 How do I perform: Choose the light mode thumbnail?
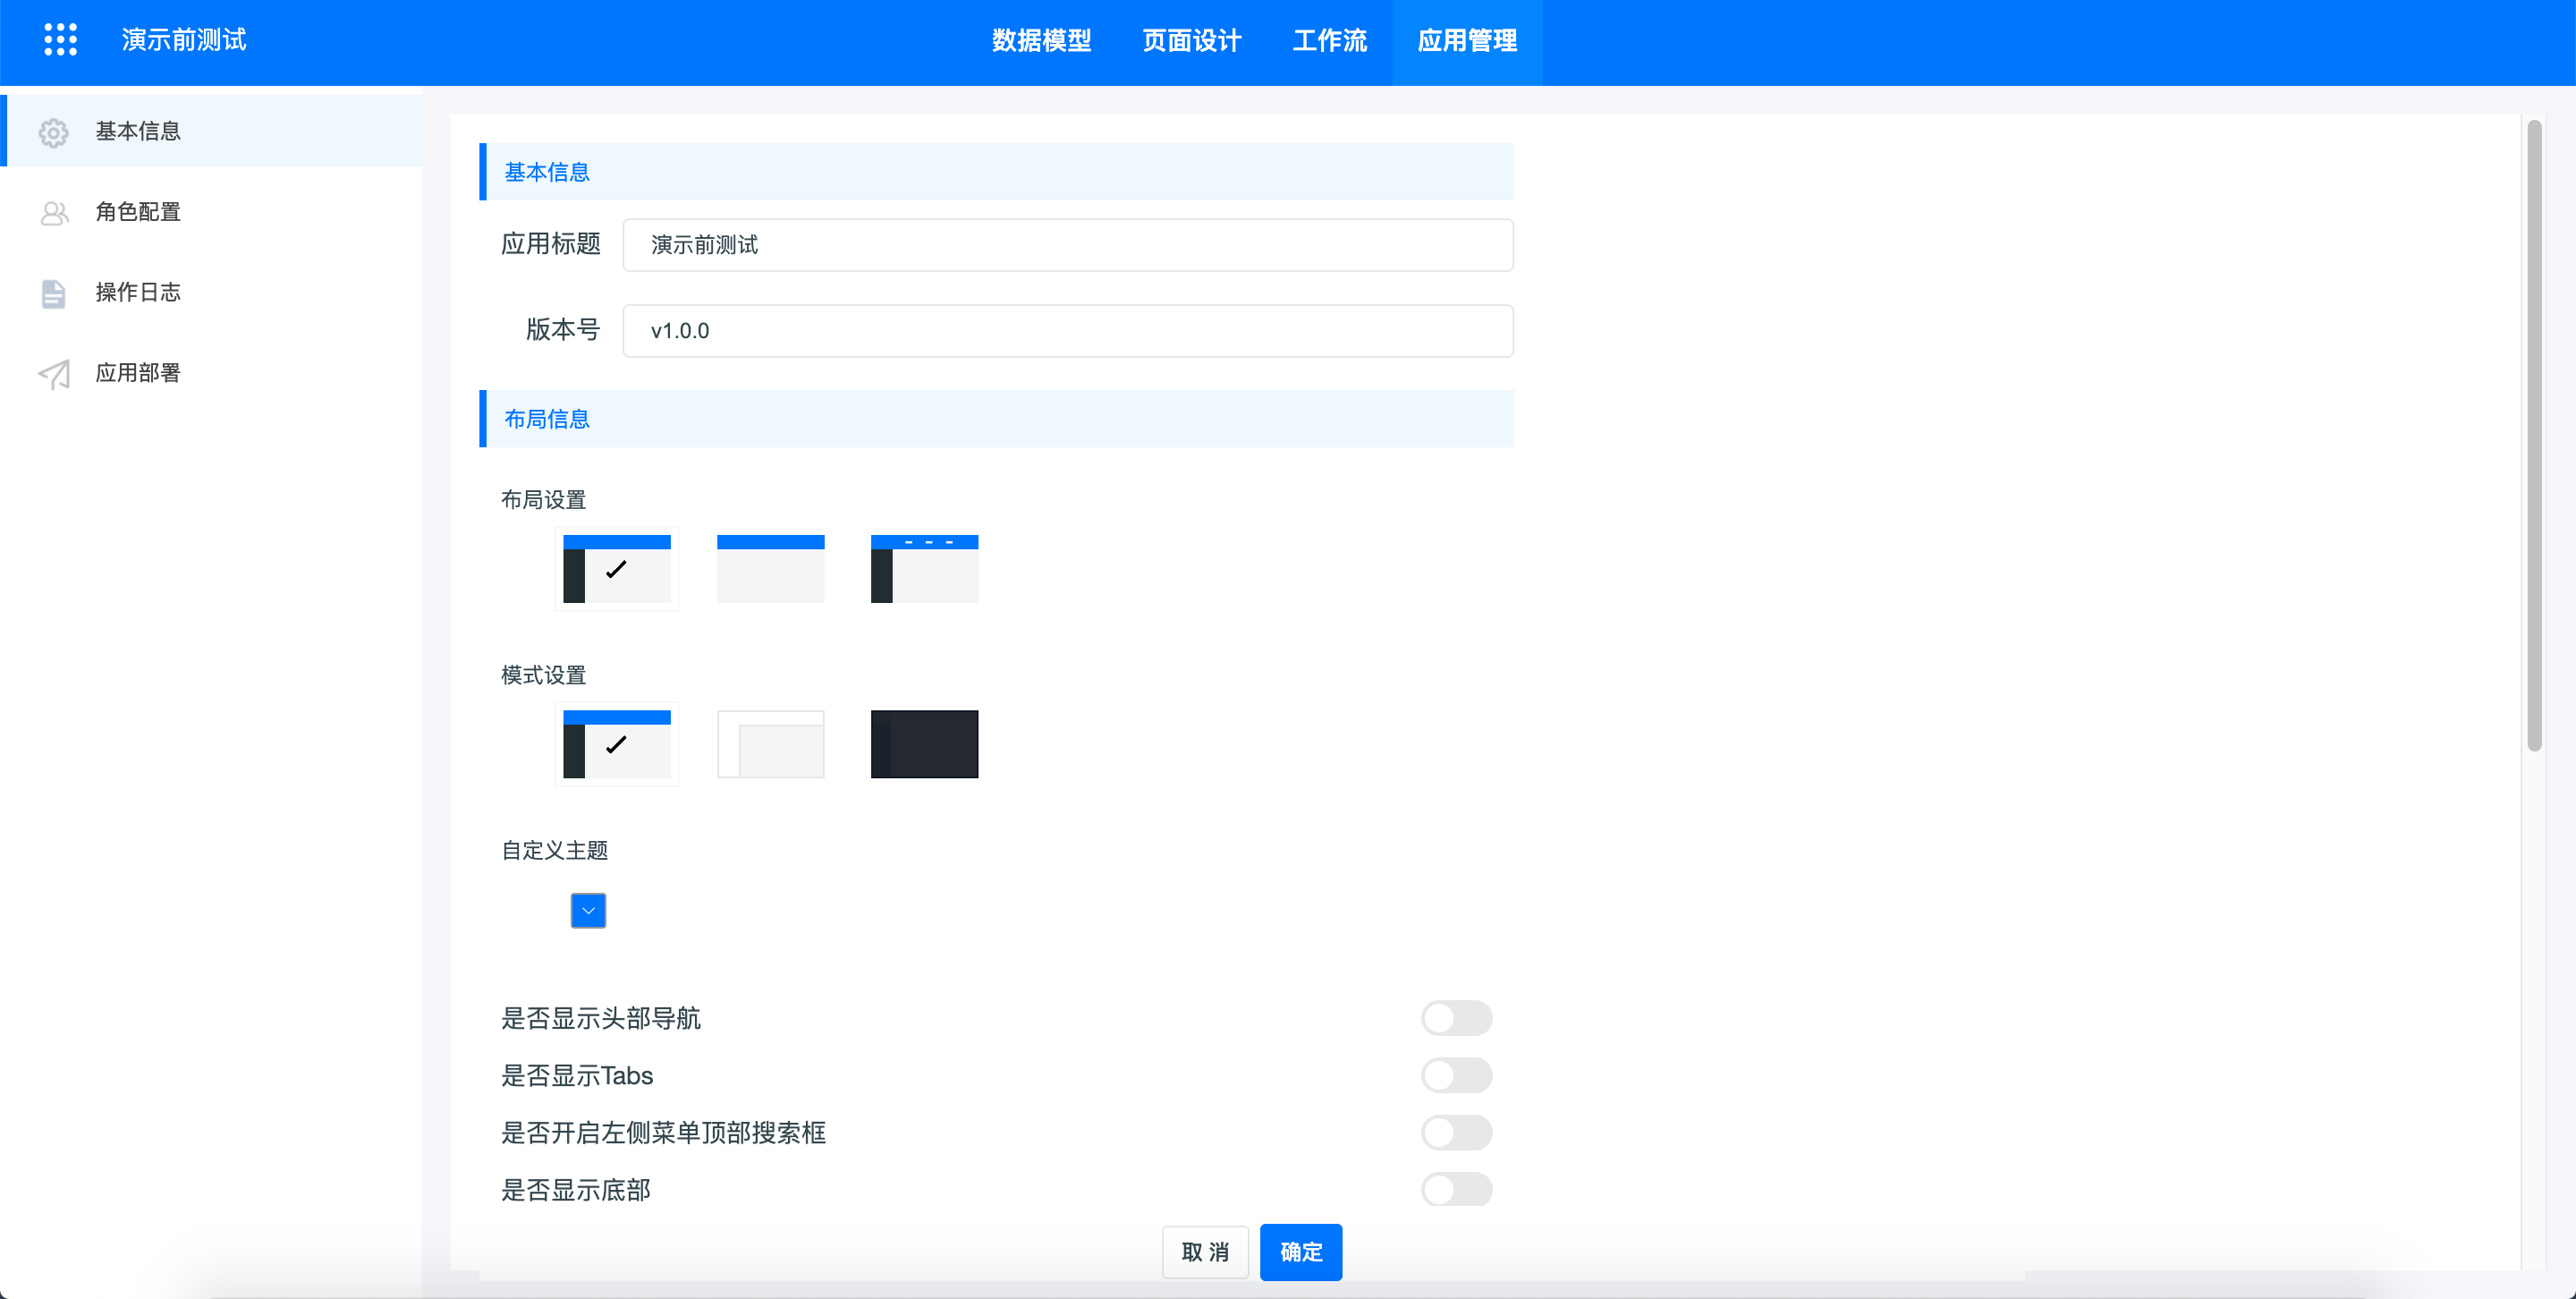pyautogui.click(x=770, y=744)
